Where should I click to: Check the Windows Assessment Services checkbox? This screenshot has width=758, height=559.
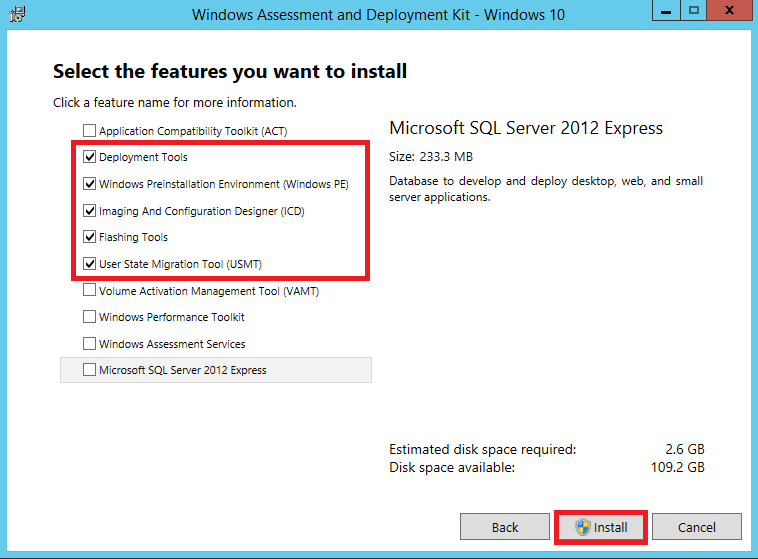(89, 344)
